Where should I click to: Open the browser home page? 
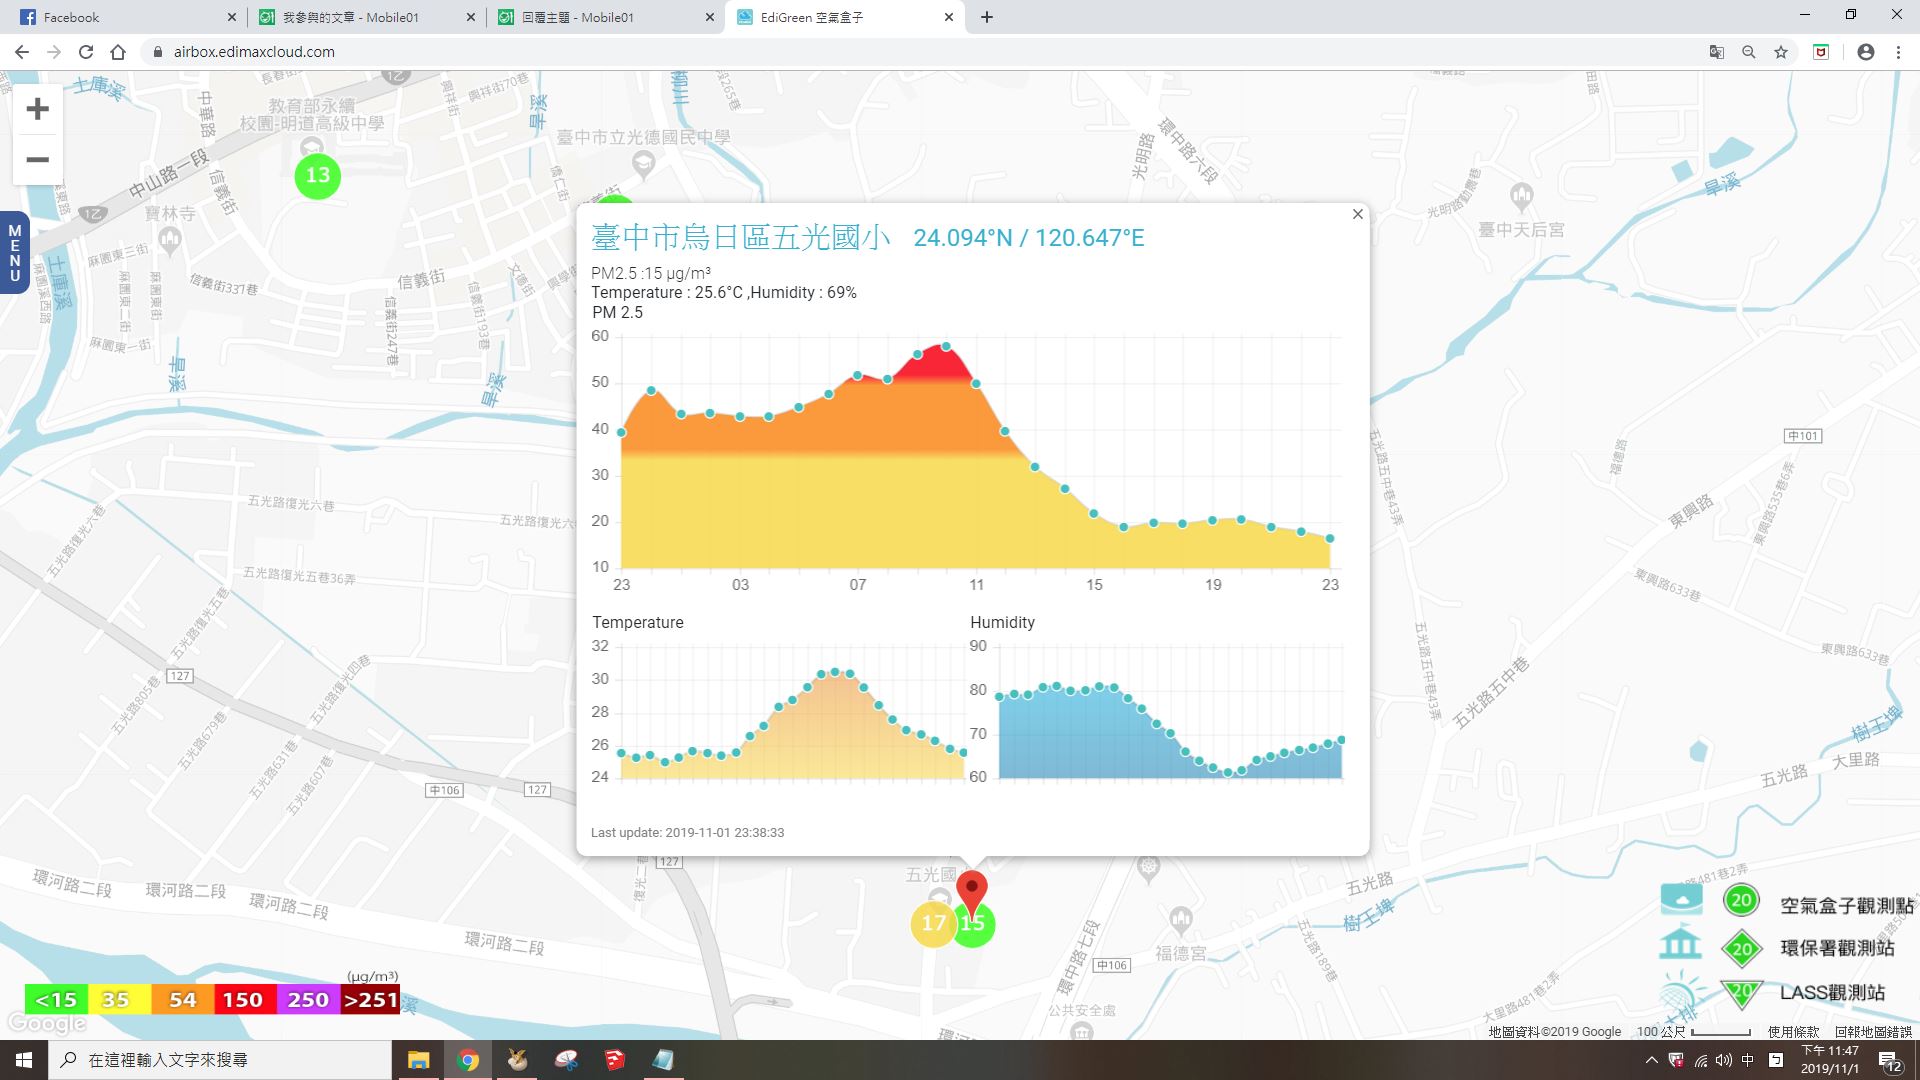118,52
